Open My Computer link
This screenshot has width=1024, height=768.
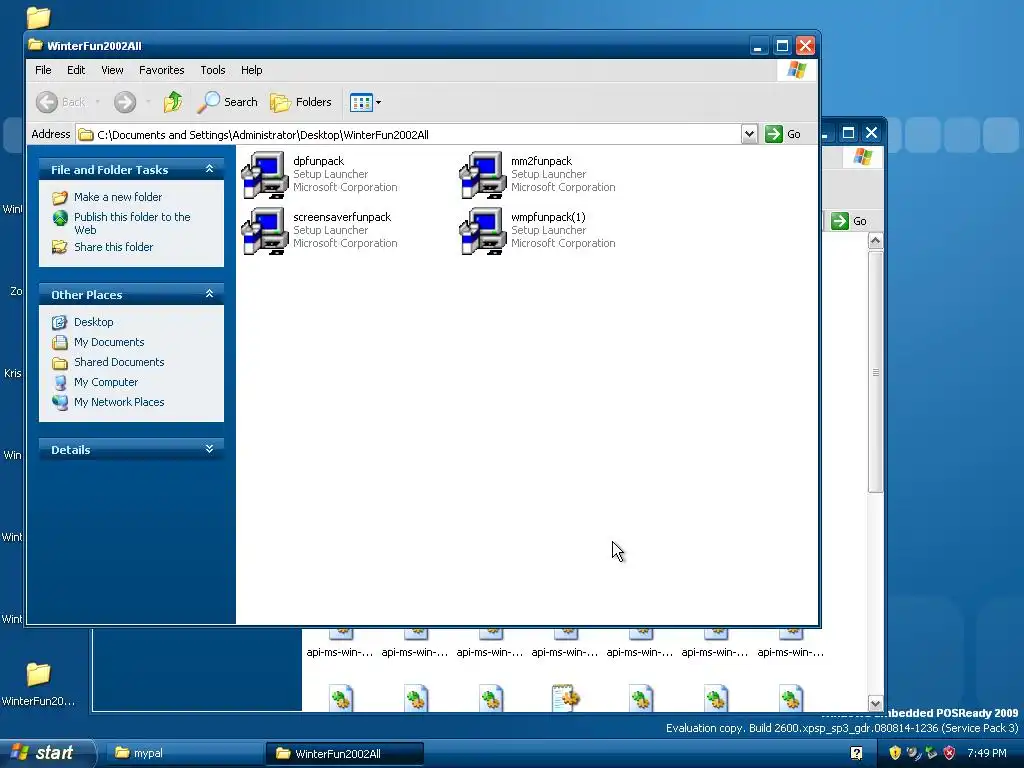pos(106,382)
